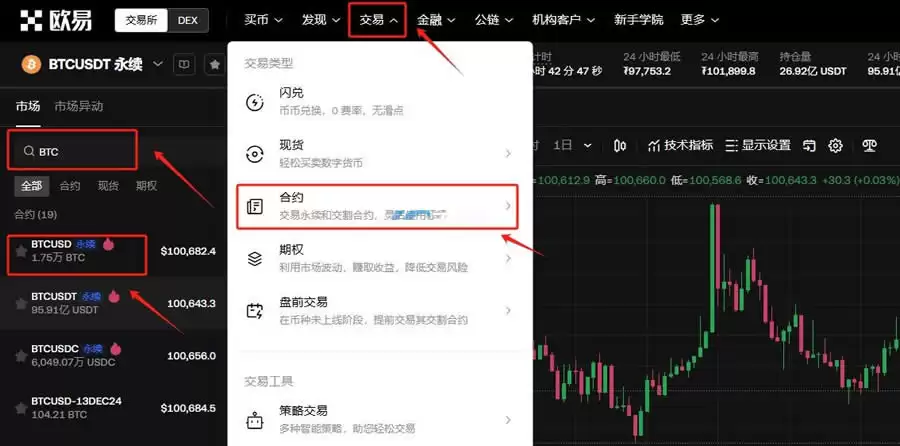
Task: Expand the 金融 menu
Action: [x=436, y=20]
